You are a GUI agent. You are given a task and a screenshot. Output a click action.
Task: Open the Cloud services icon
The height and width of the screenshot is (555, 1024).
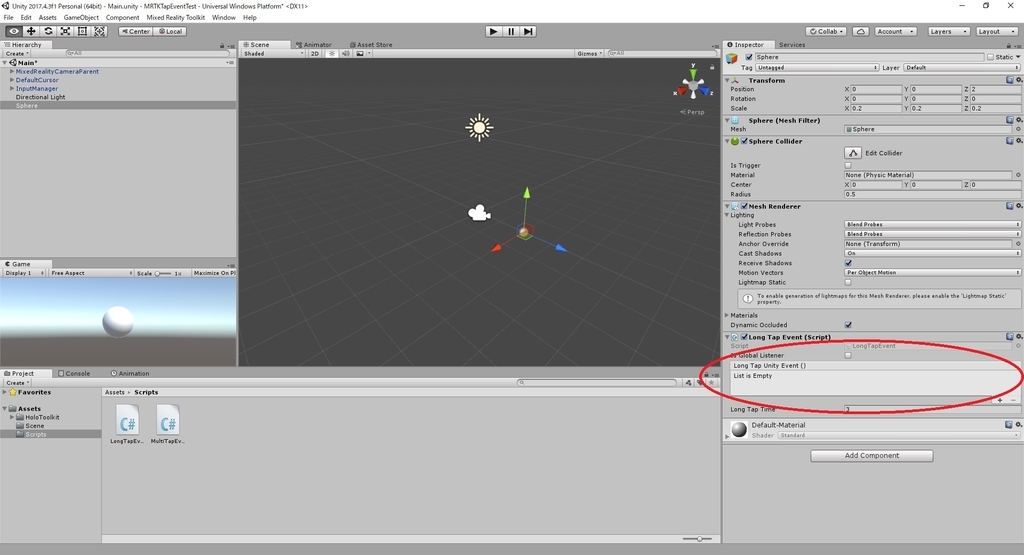click(x=861, y=31)
